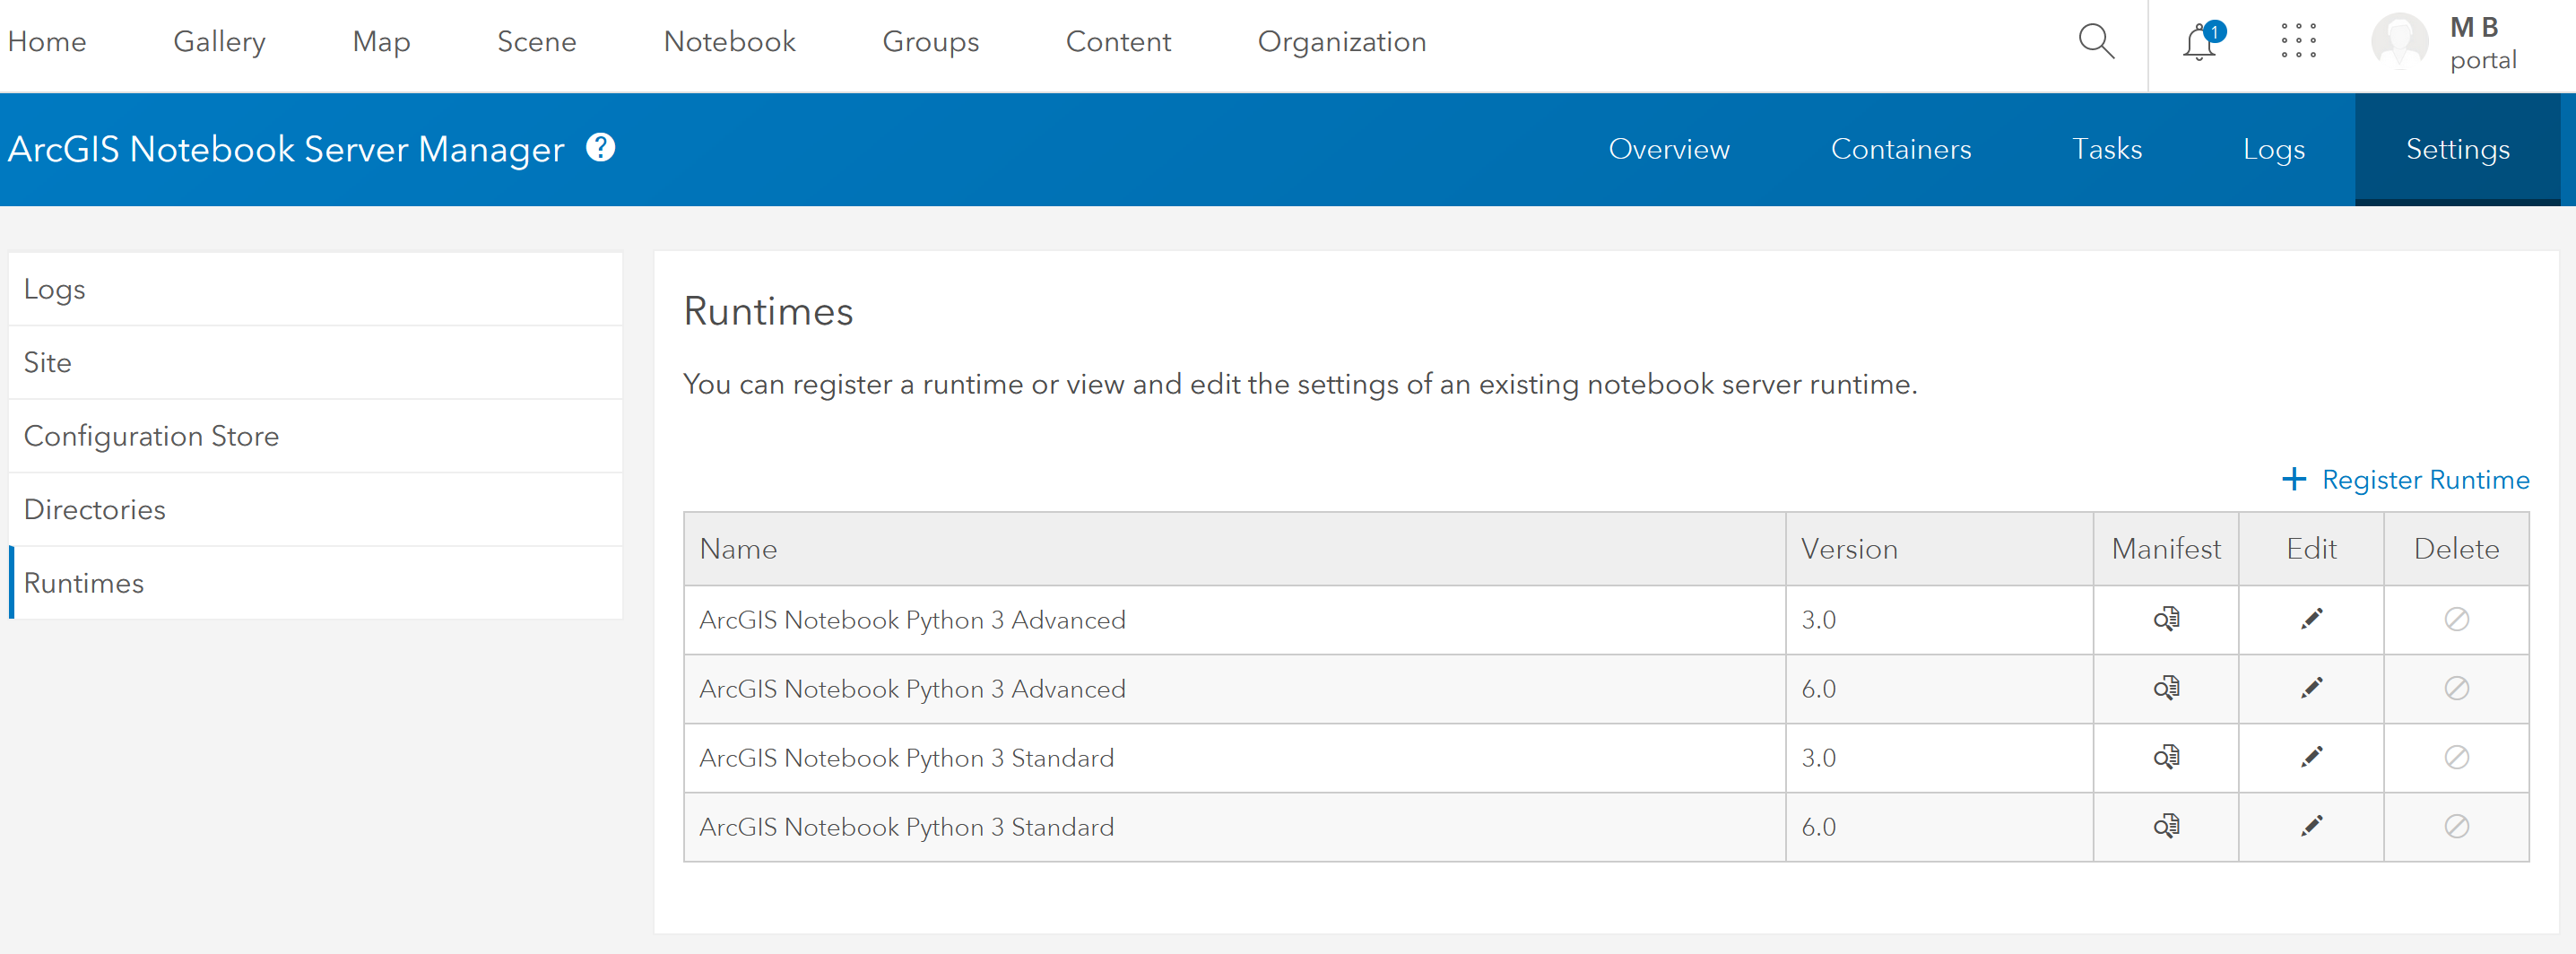Click the Notebook navigation link
This screenshot has height=954, width=2576.
pos(729,42)
